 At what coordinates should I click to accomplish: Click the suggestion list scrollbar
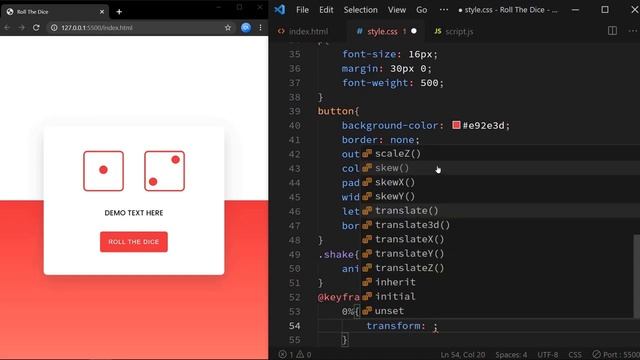pyautogui.click(x=636, y=276)
